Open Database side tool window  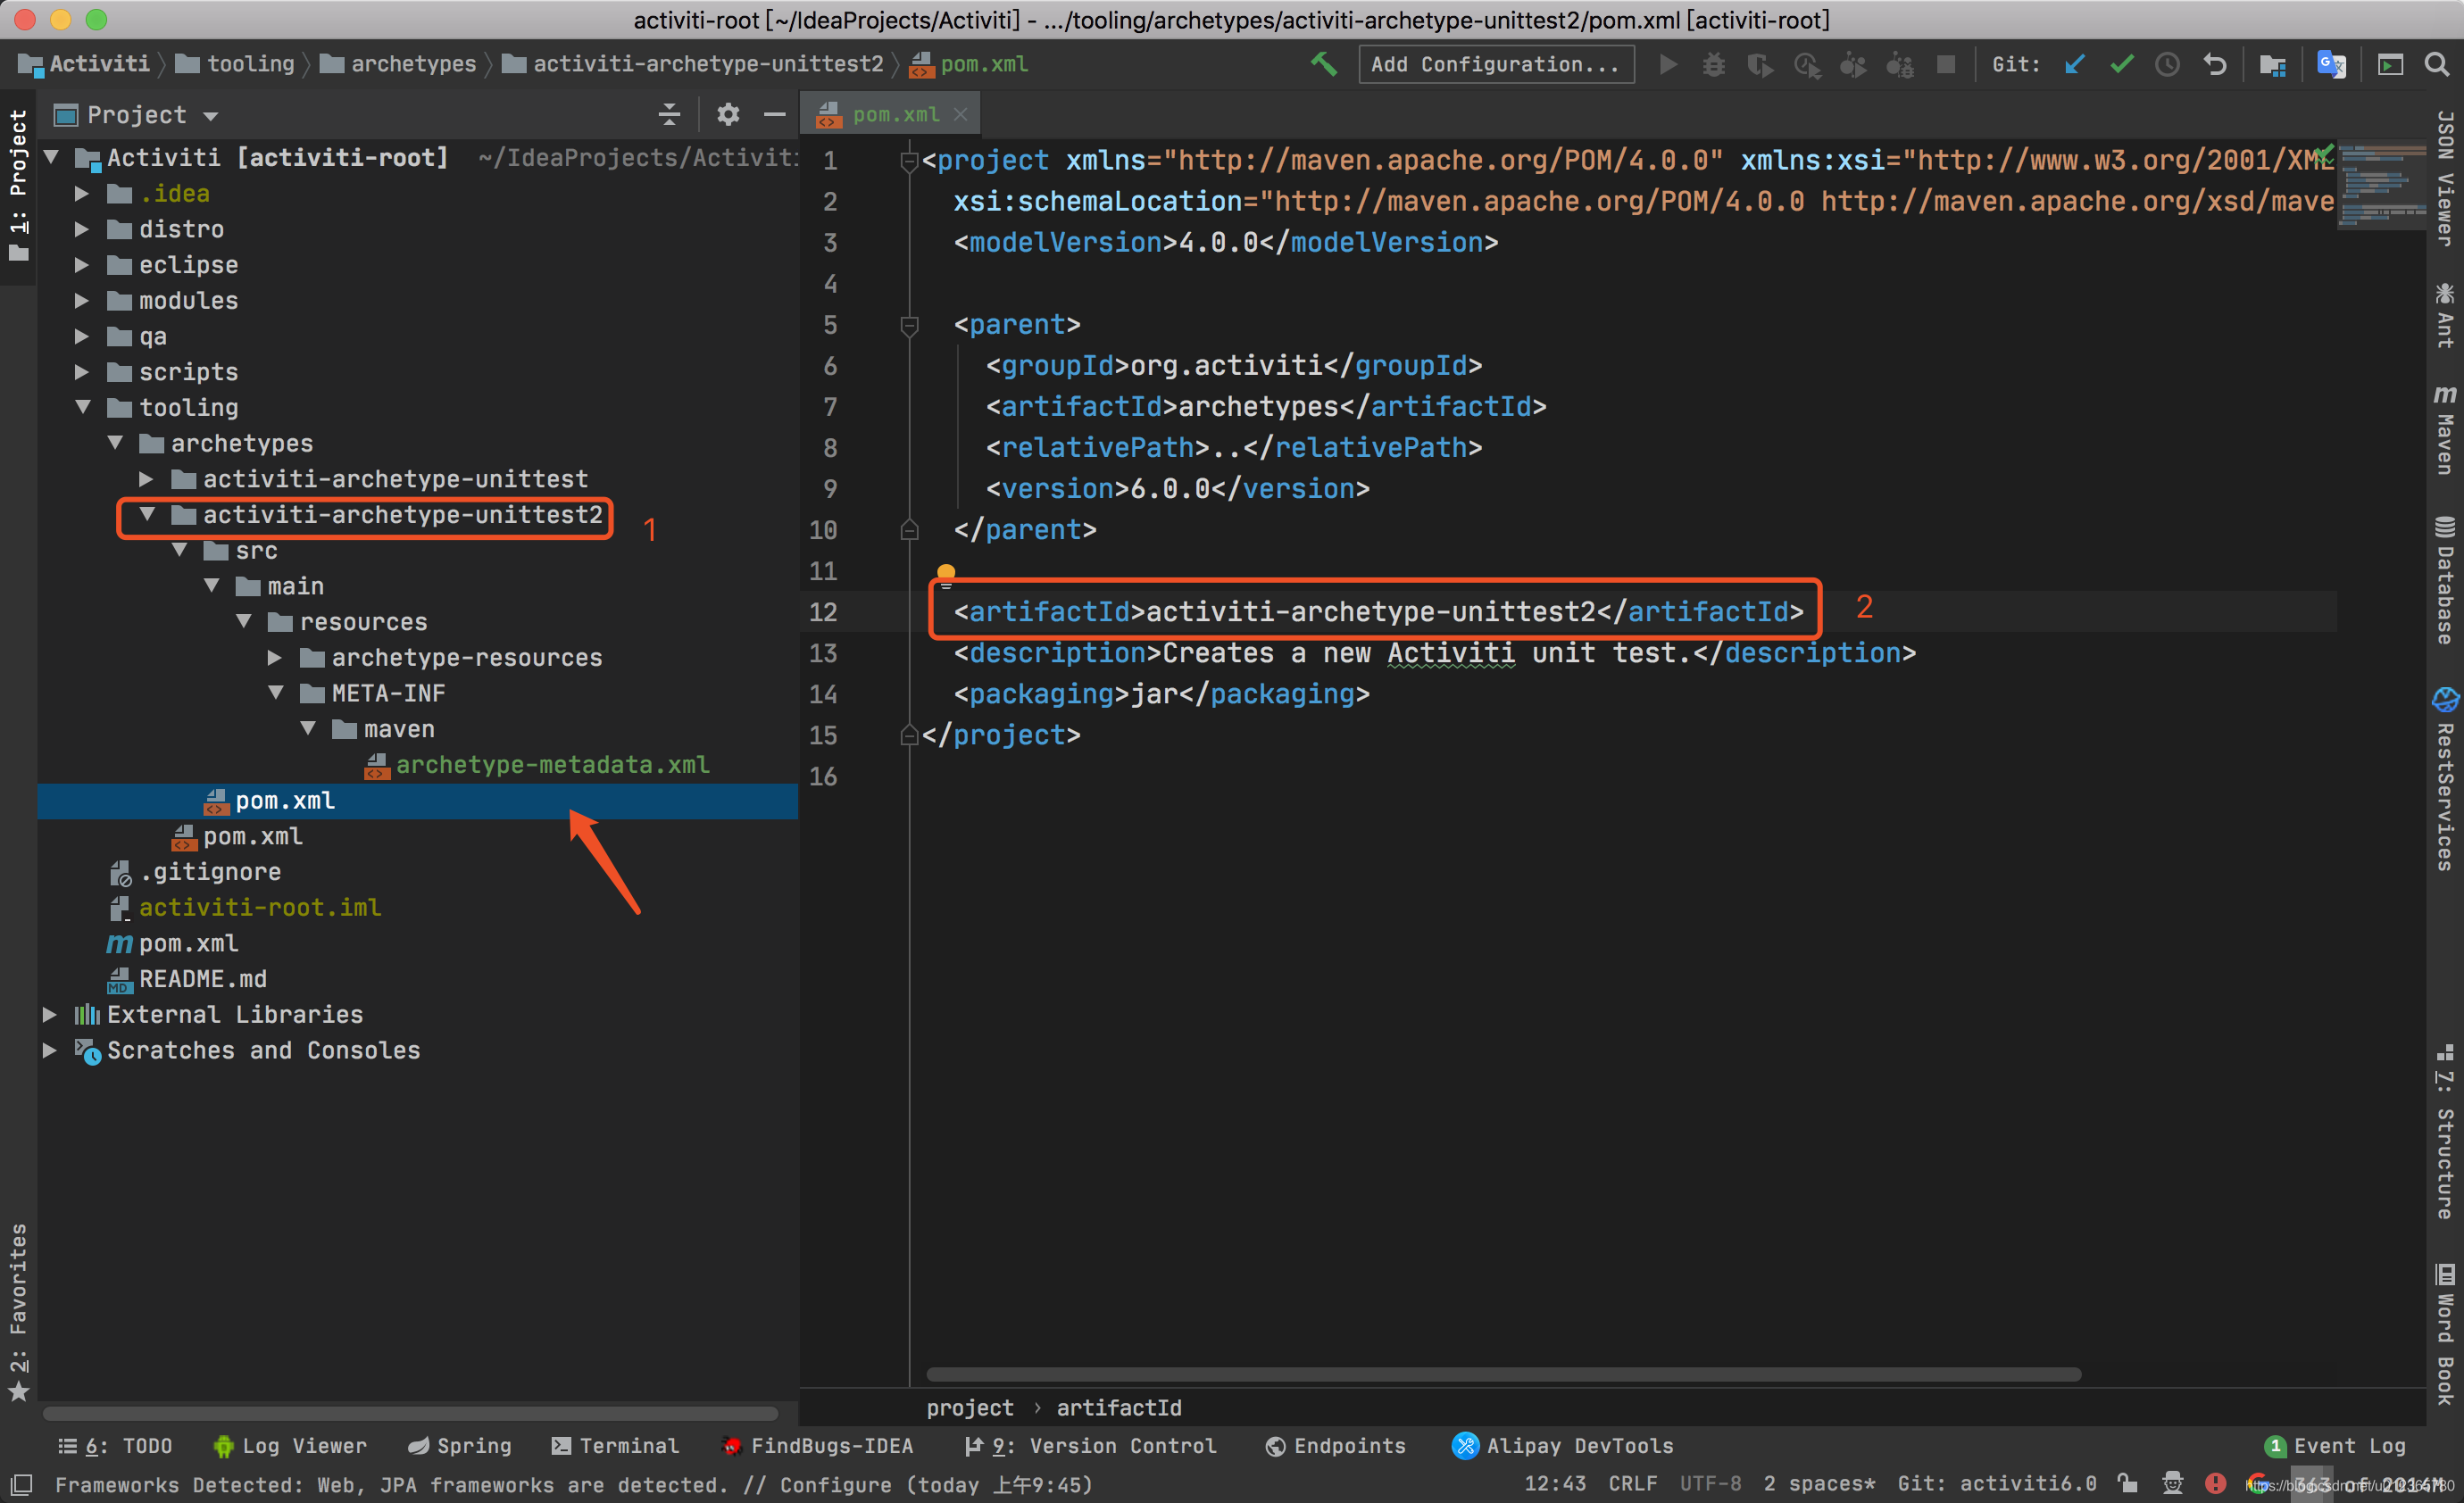(2445, 580)
